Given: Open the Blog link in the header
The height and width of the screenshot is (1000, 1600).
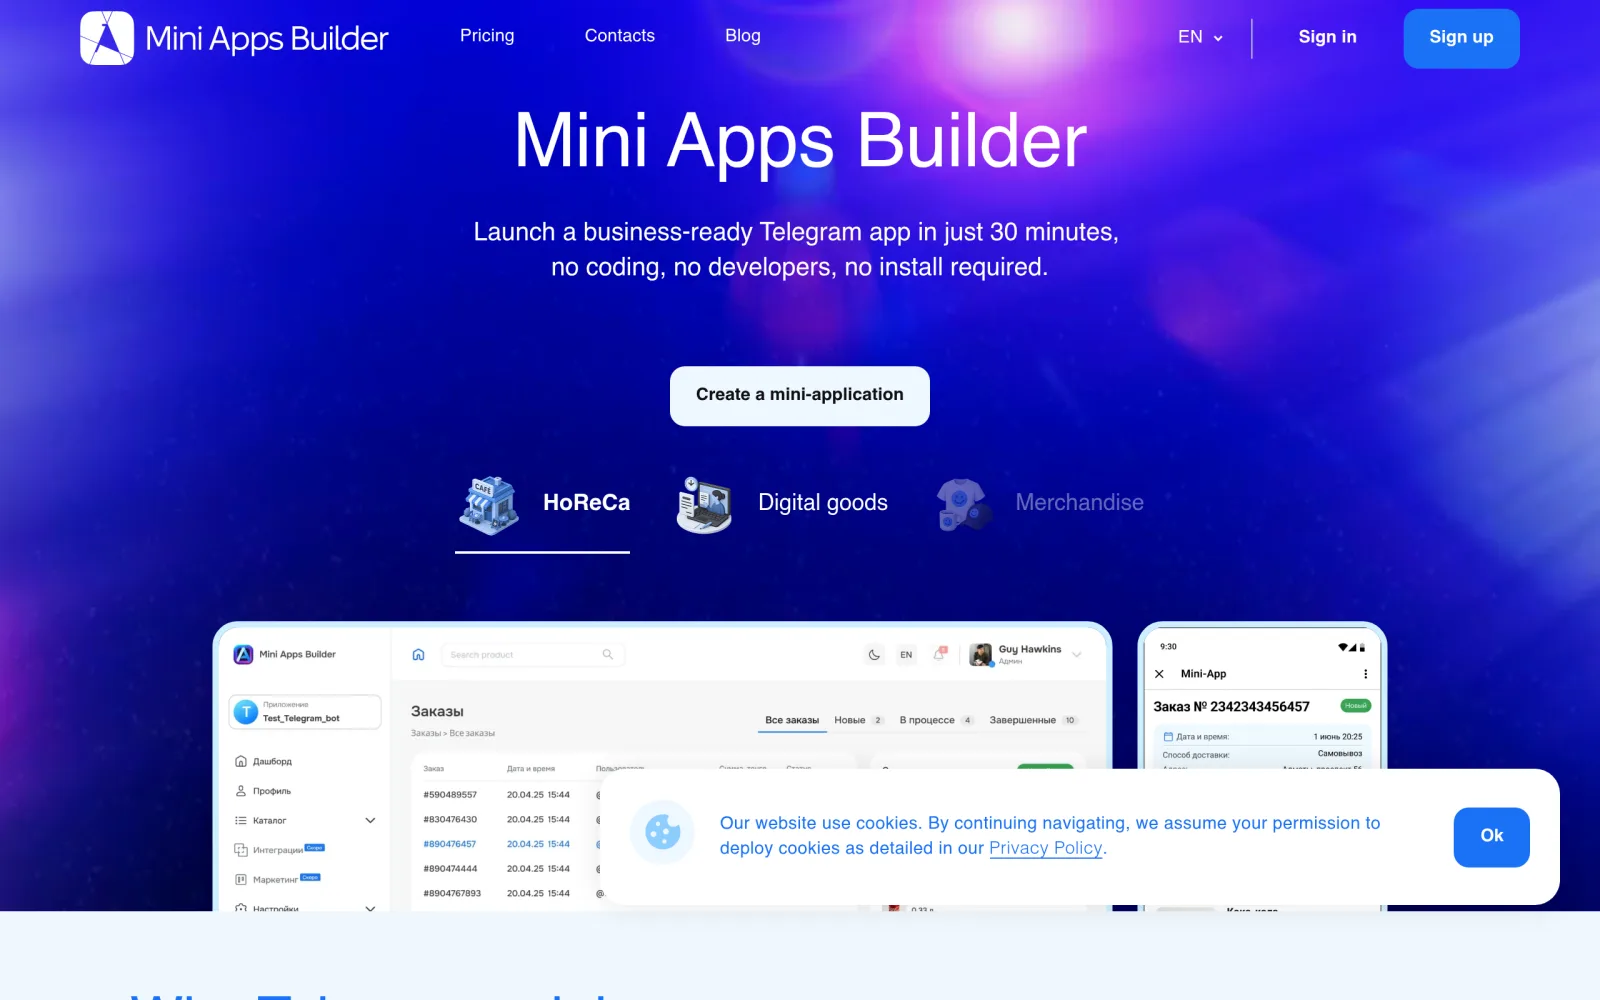Looking at the screenshot, I should click(743, 36).
